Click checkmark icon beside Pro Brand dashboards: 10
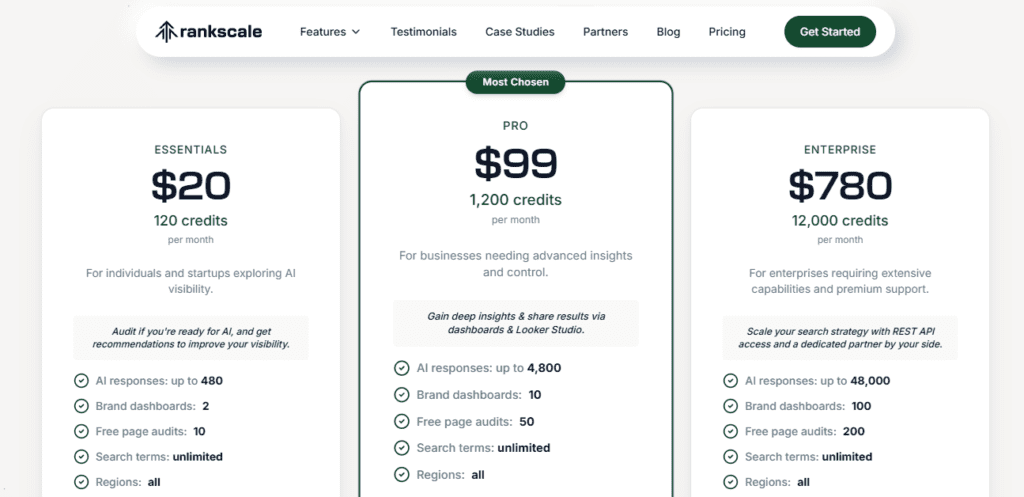The height and width of the screenshot is (497, 1024). (401, 394)
